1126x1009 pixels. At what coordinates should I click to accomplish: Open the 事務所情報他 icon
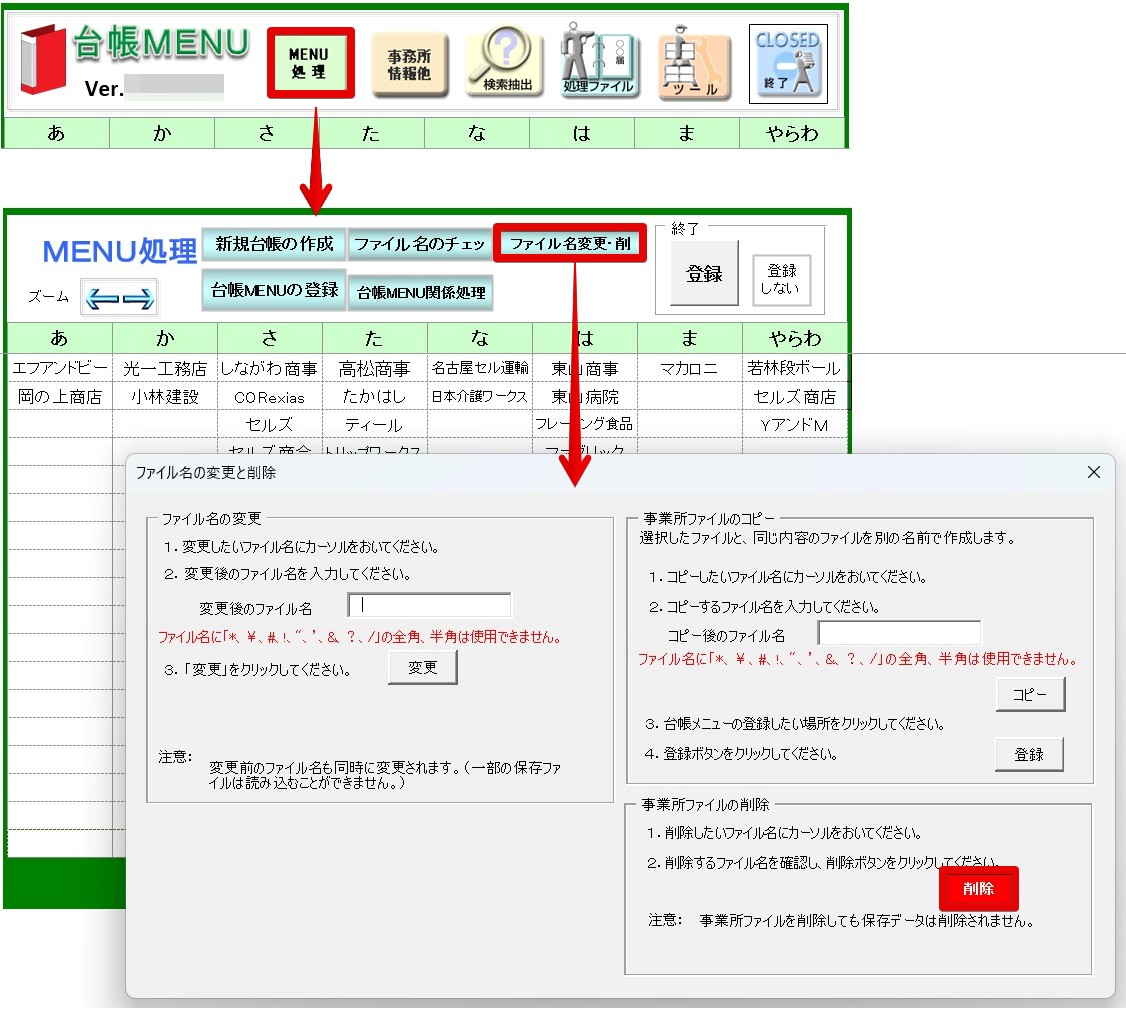pyautogui.click(x=409, y=65)
